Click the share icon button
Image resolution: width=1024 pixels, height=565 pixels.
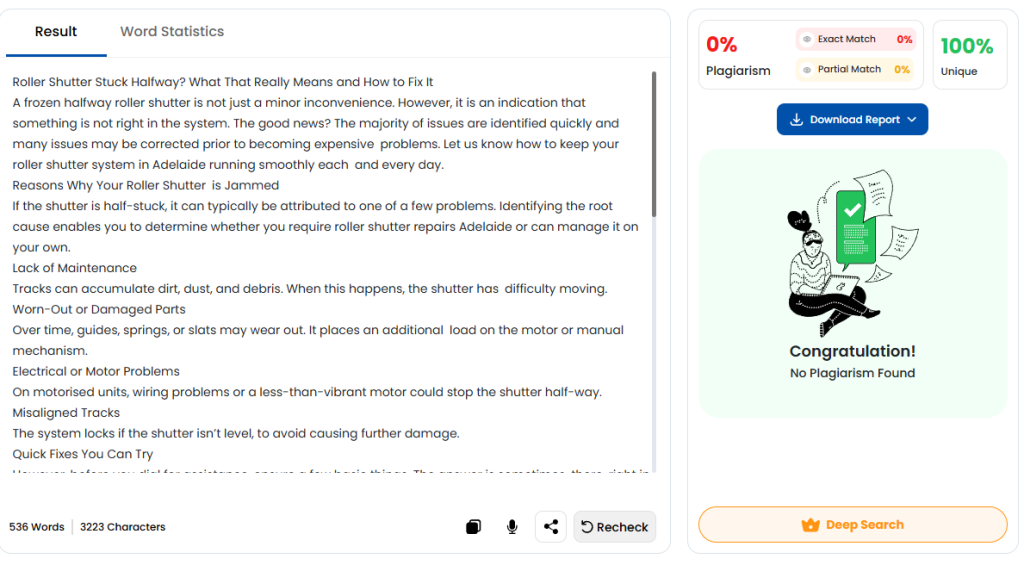tap(550, 527)
